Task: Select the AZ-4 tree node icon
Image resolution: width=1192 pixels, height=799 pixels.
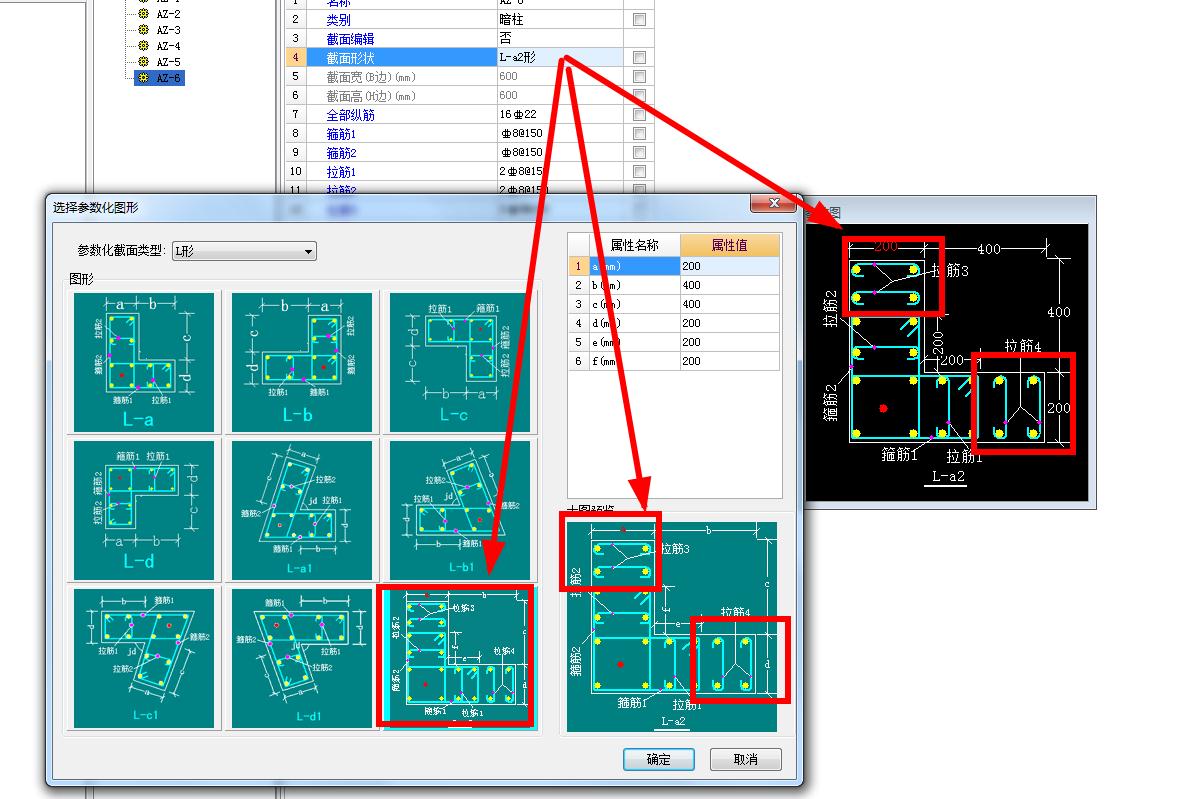Action: click(143, 46)
